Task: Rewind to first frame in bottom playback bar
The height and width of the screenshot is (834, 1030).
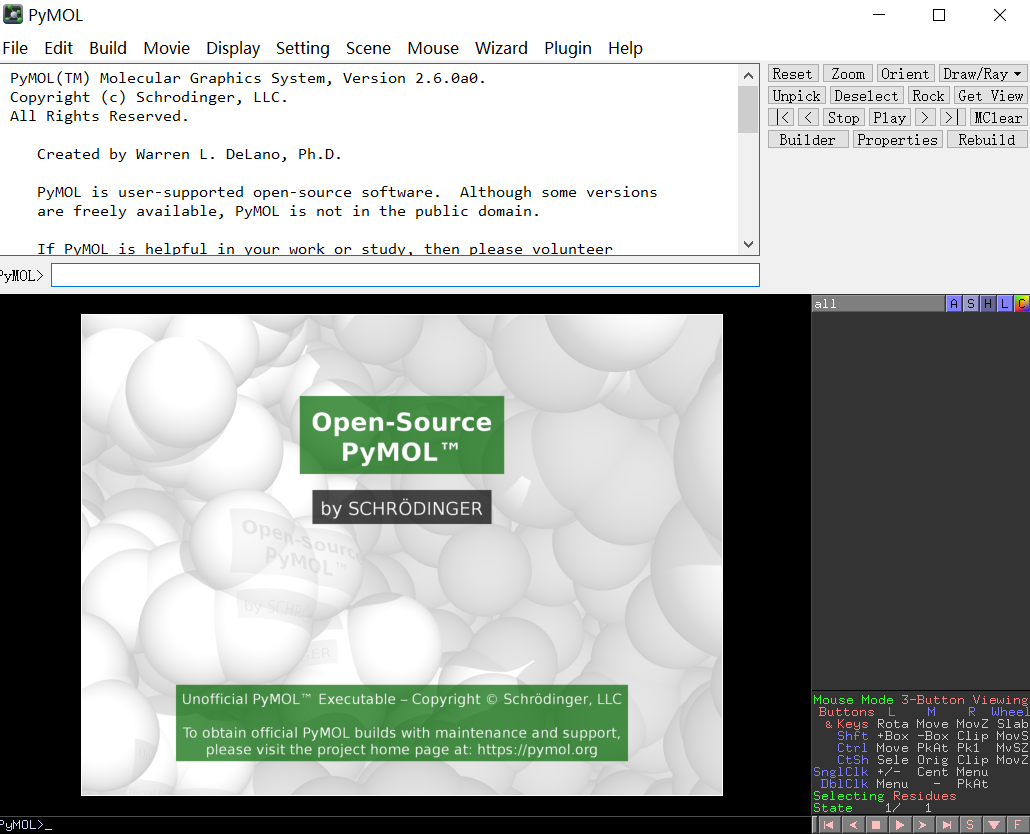Action: tap(828, 825)
